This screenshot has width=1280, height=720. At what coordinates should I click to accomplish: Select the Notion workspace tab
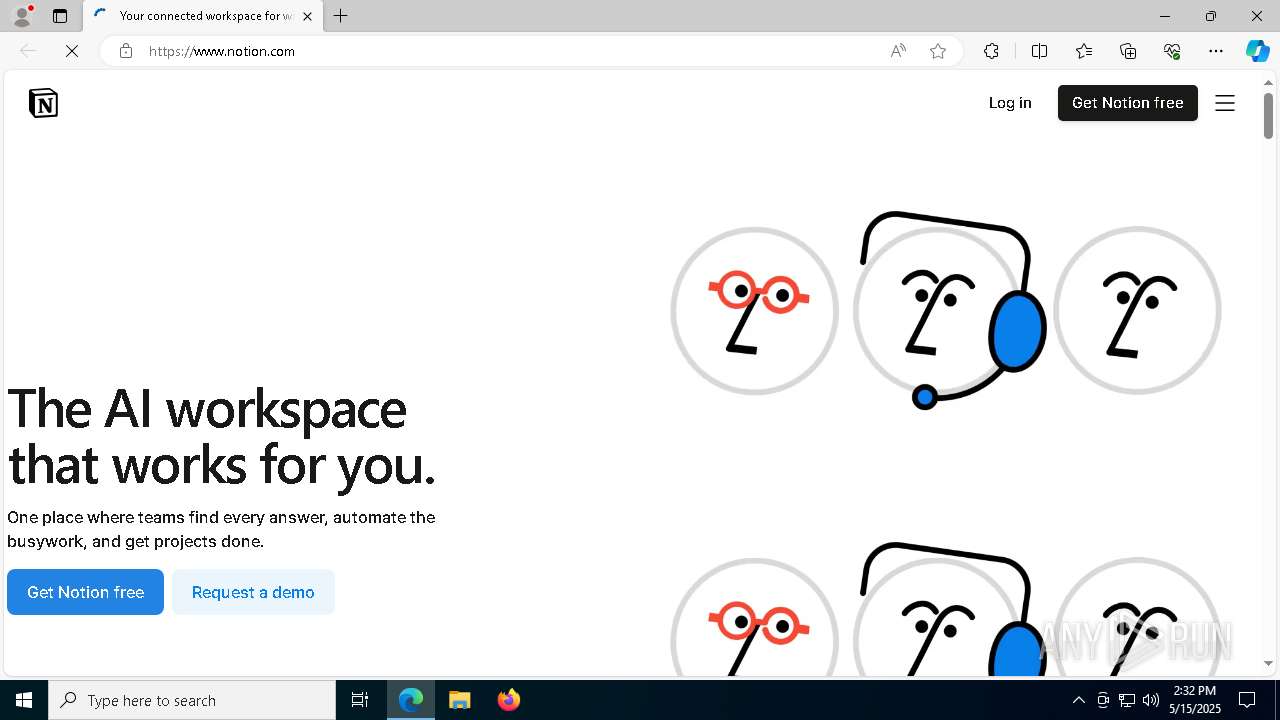click(x=204, y=16)
